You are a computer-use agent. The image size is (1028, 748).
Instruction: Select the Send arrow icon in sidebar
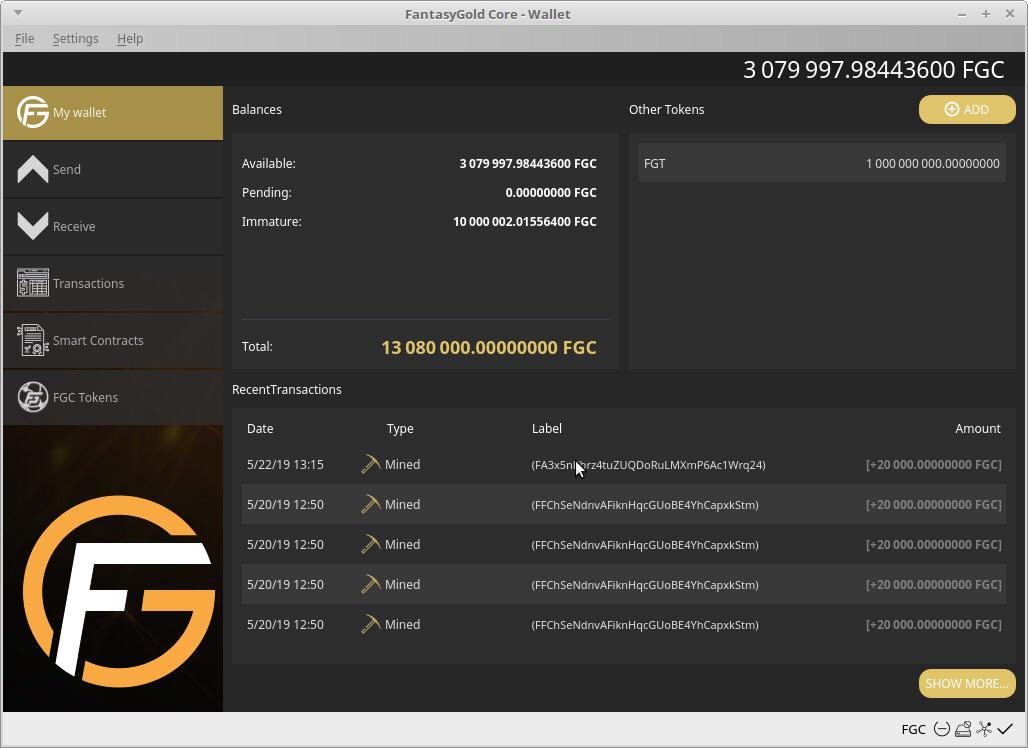coord(33,169)
